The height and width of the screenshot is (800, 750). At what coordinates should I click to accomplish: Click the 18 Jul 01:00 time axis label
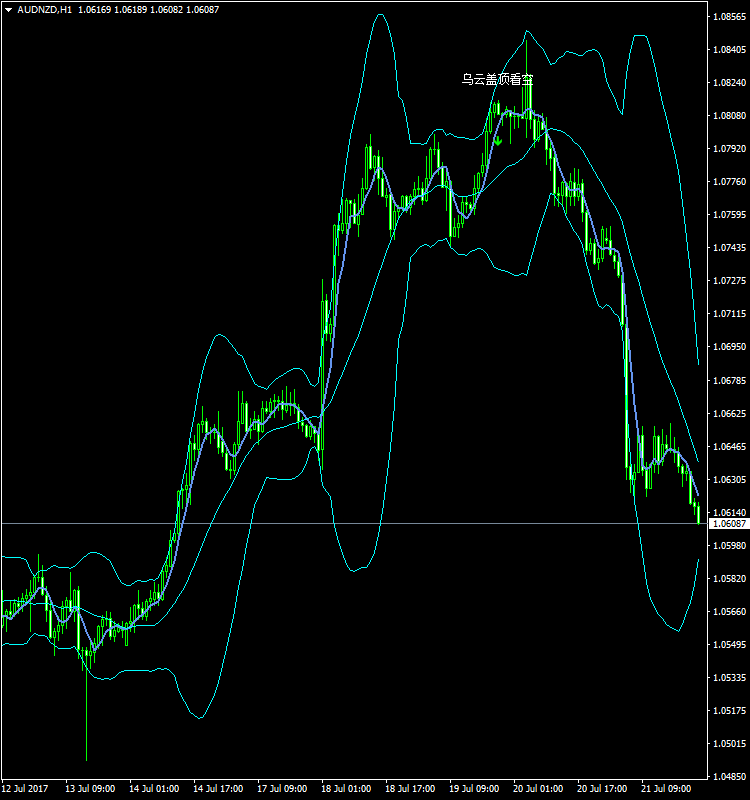(x=346, y=789)
